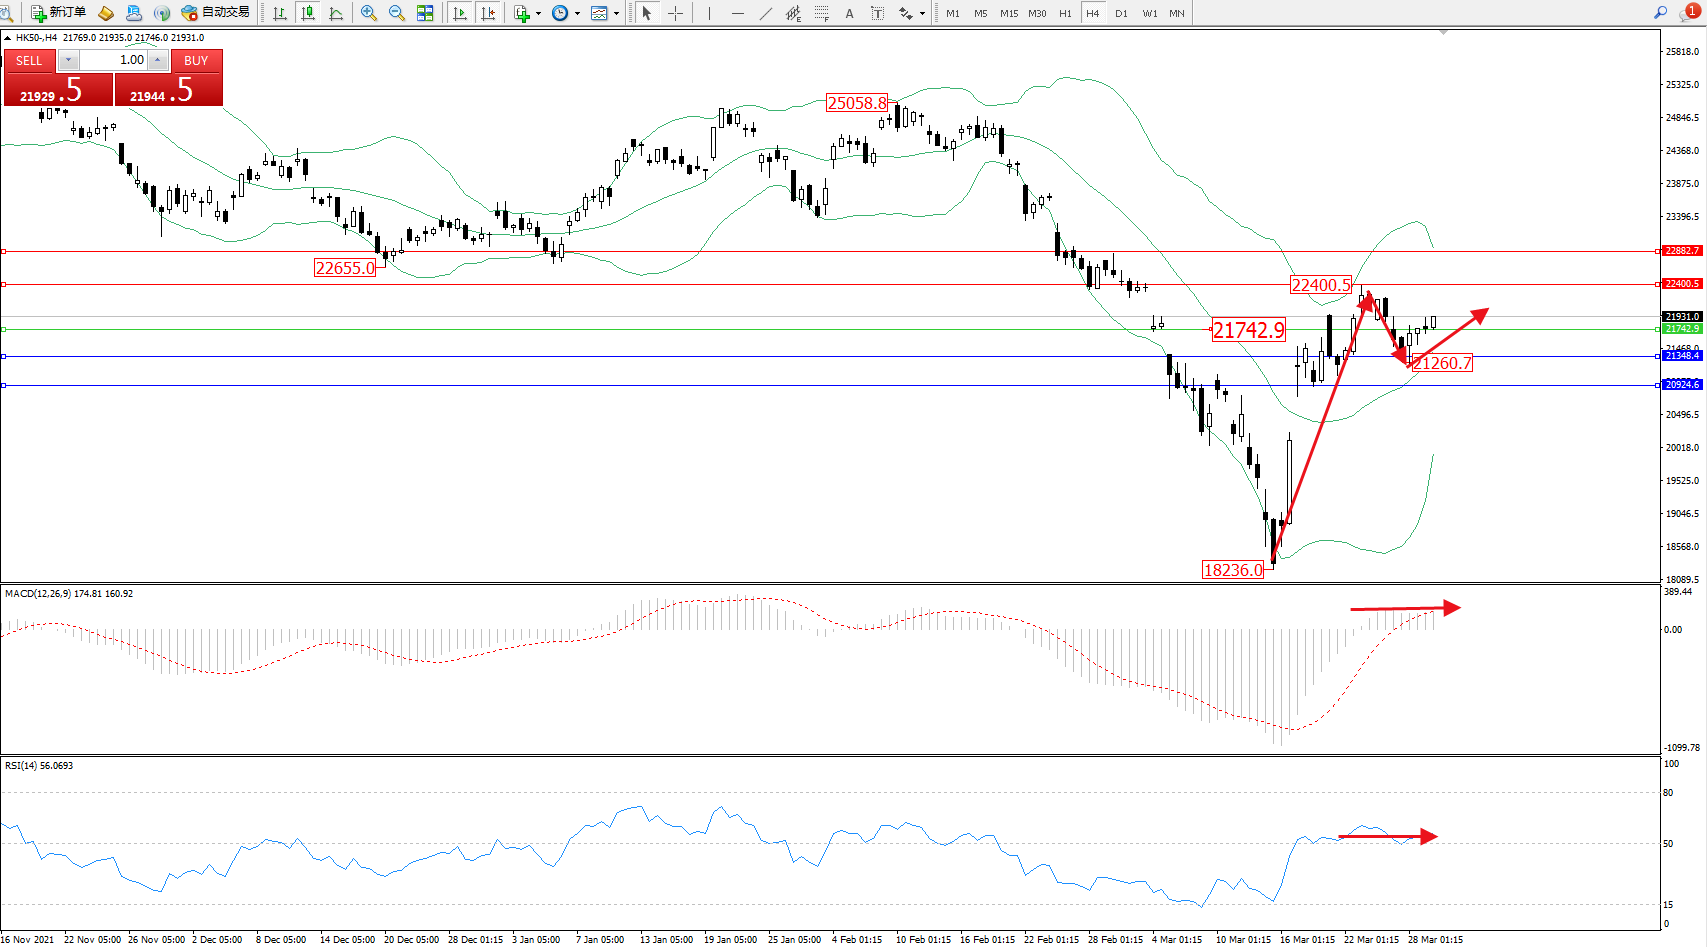Switch chart to bar chart mode
Screen dimensions: 1707x947
[280, 13]
